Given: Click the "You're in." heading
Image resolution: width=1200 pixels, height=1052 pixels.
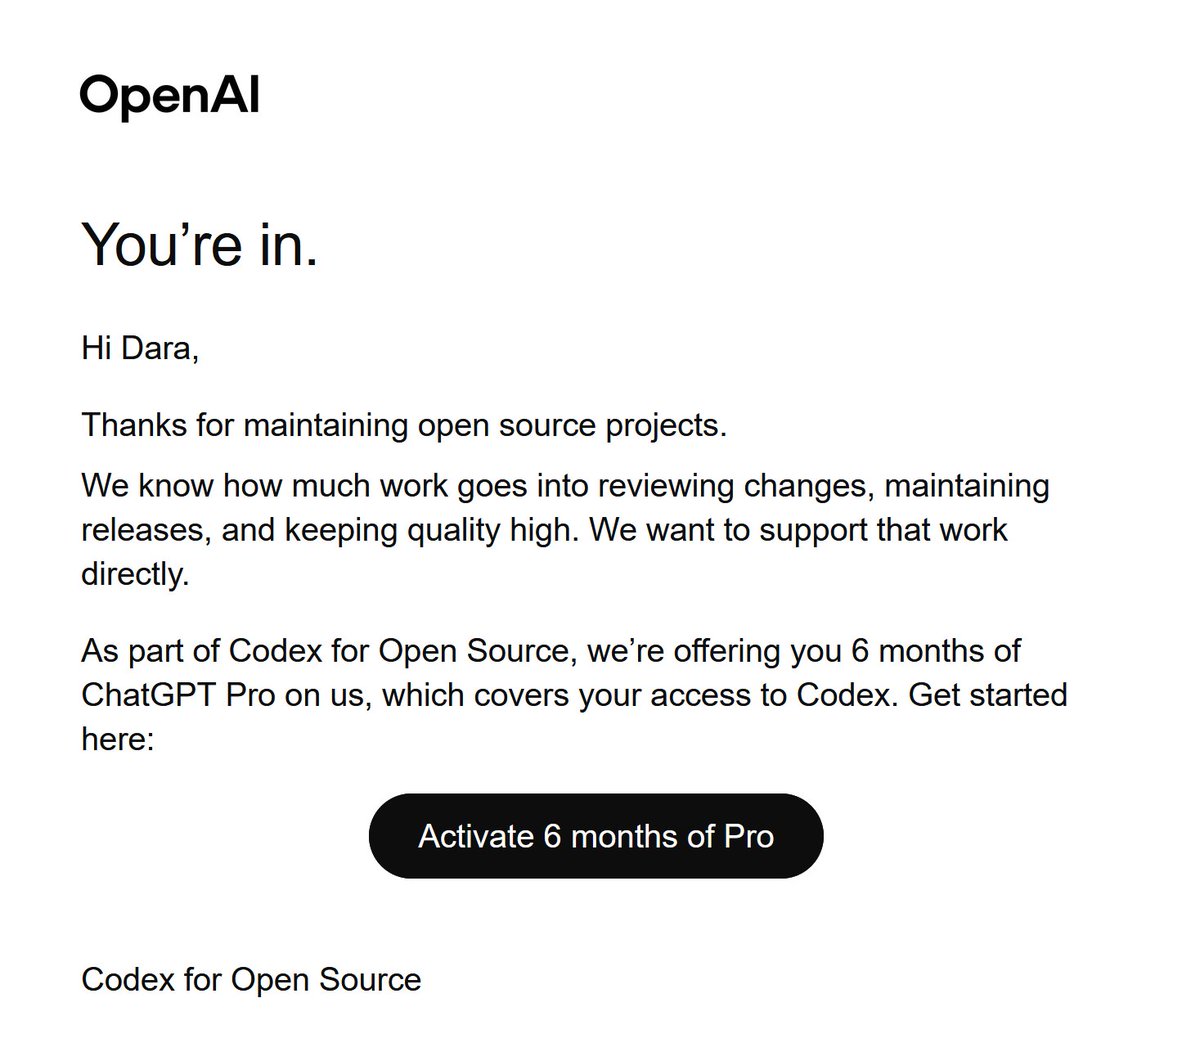Looking at the screenshot, I should [199, 244].
